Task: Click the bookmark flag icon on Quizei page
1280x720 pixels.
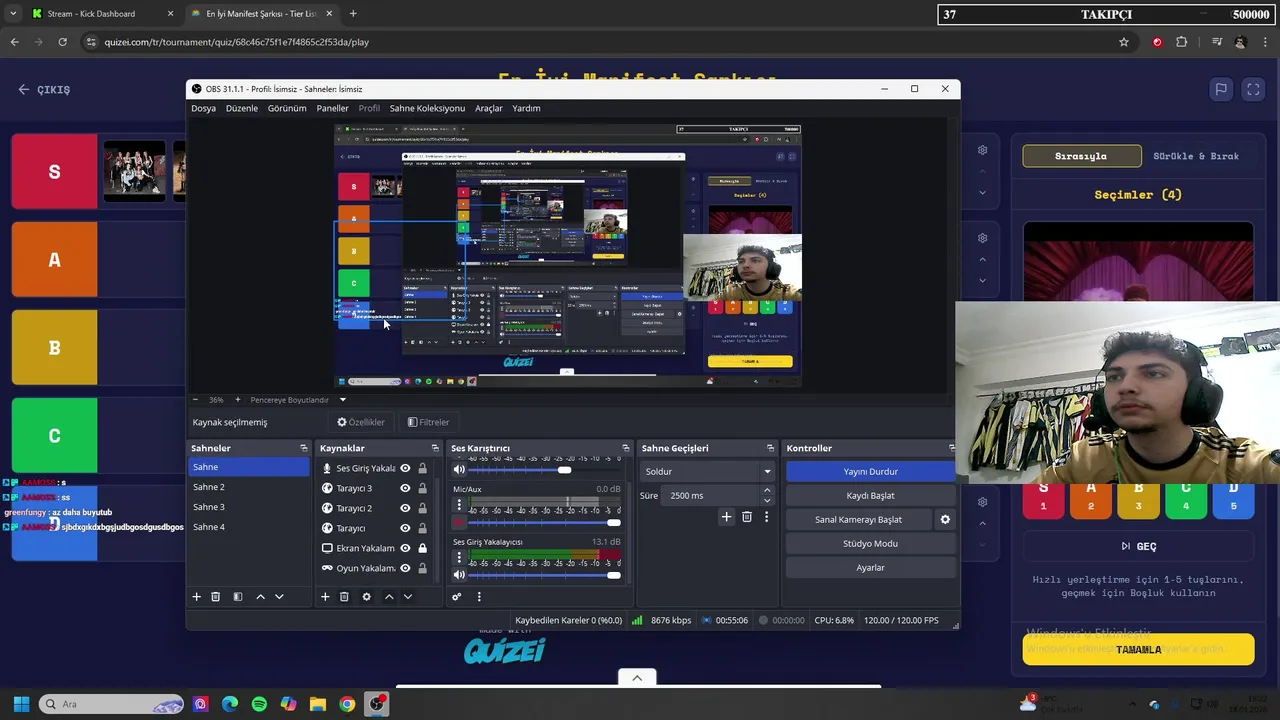Action: pos(1221,89)
